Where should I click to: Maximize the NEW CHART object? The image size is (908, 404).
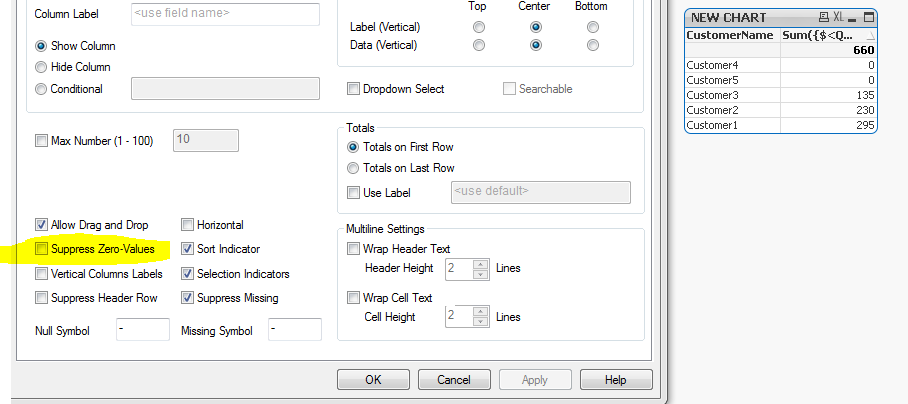point(867,18)
